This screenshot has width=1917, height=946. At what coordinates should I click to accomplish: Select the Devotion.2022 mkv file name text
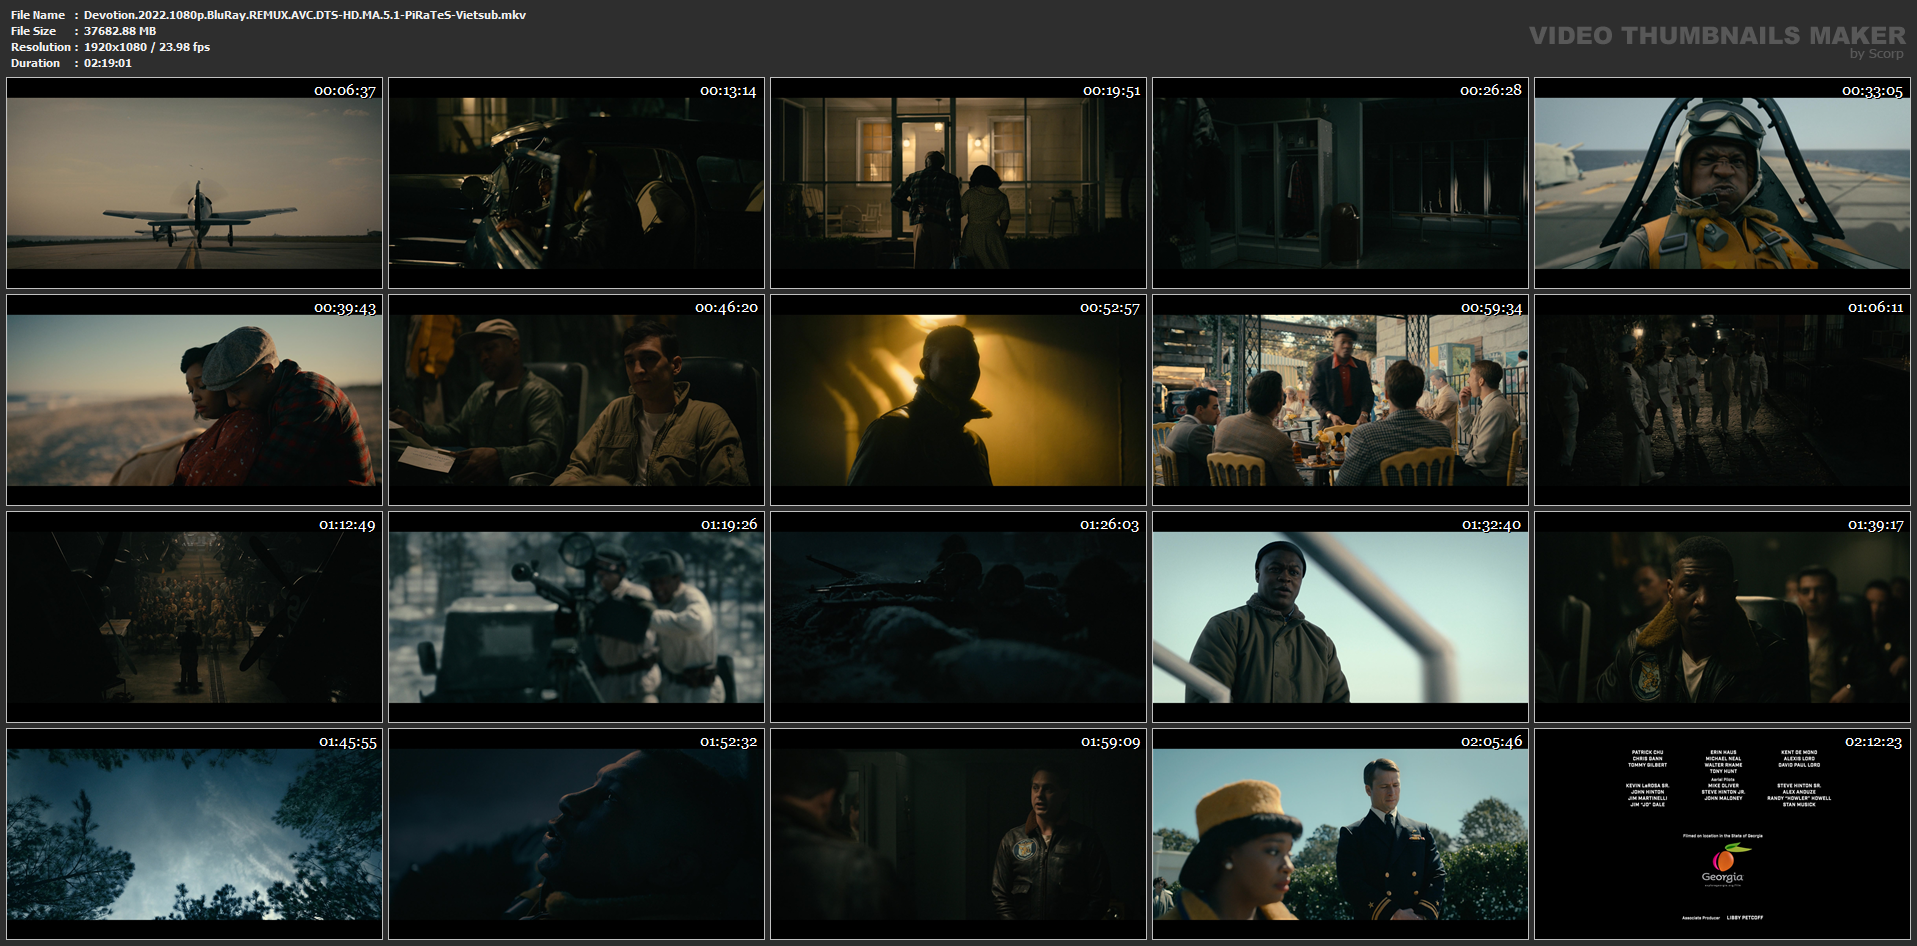pos(305,15)
